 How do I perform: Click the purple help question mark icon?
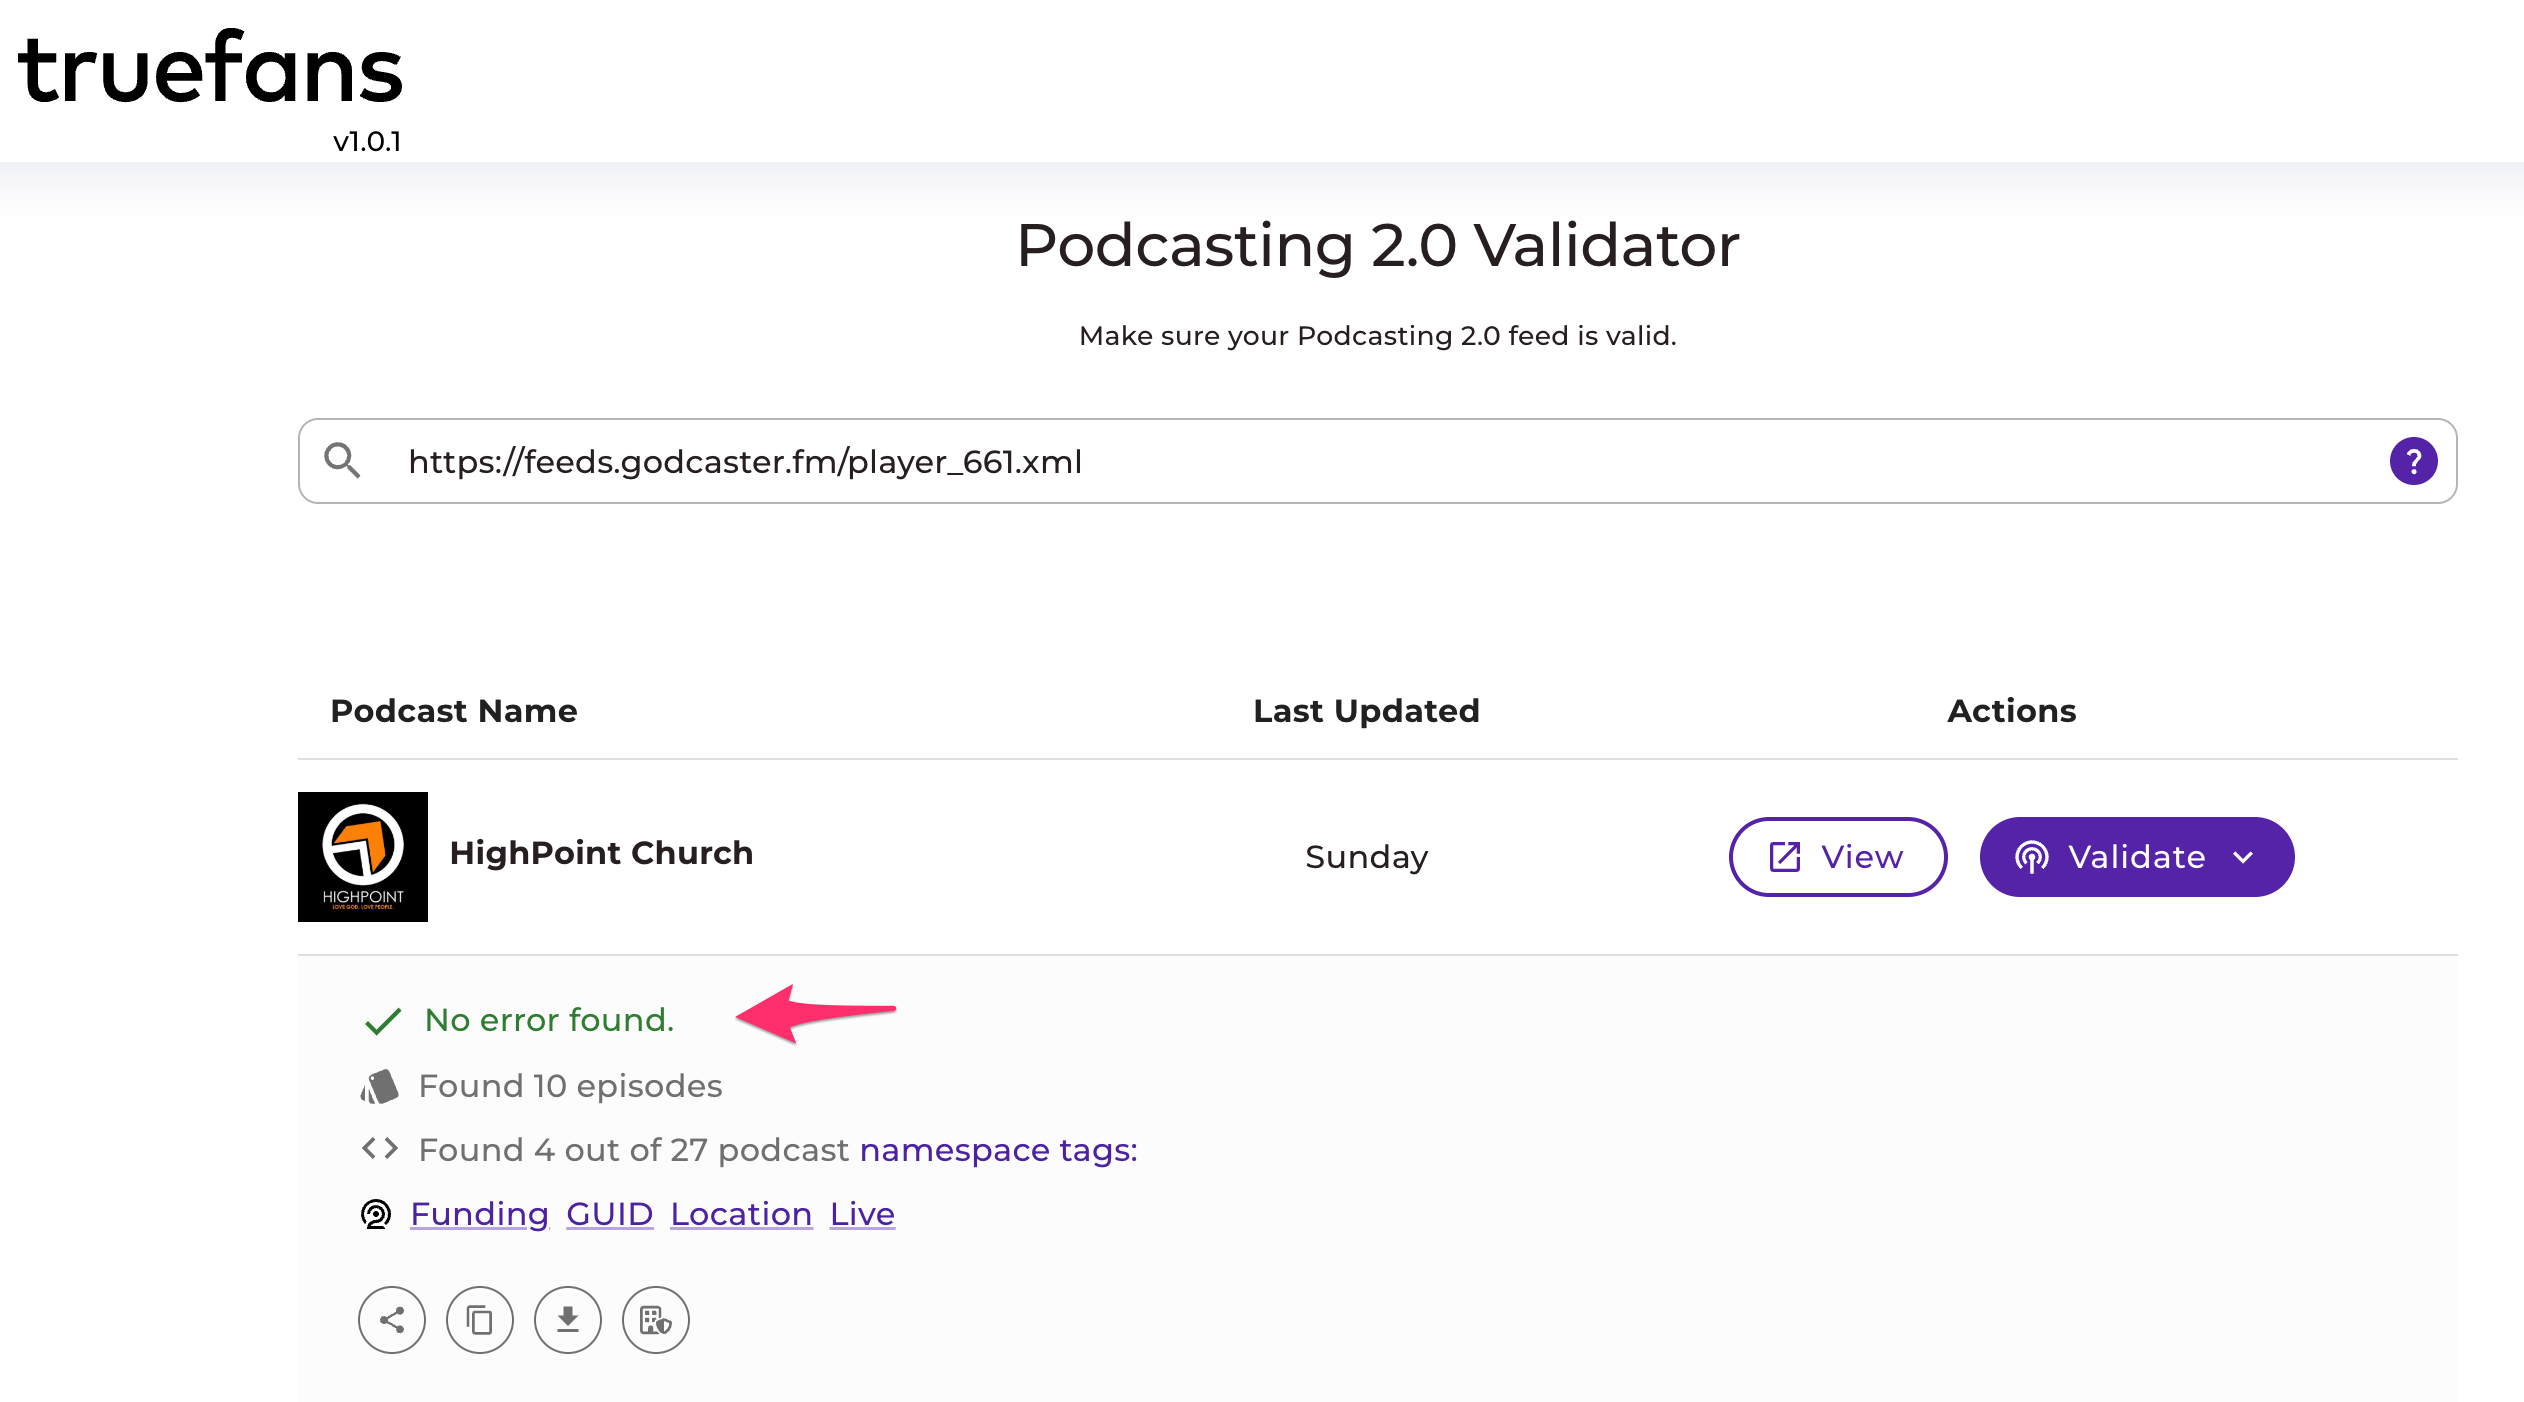2413,461
